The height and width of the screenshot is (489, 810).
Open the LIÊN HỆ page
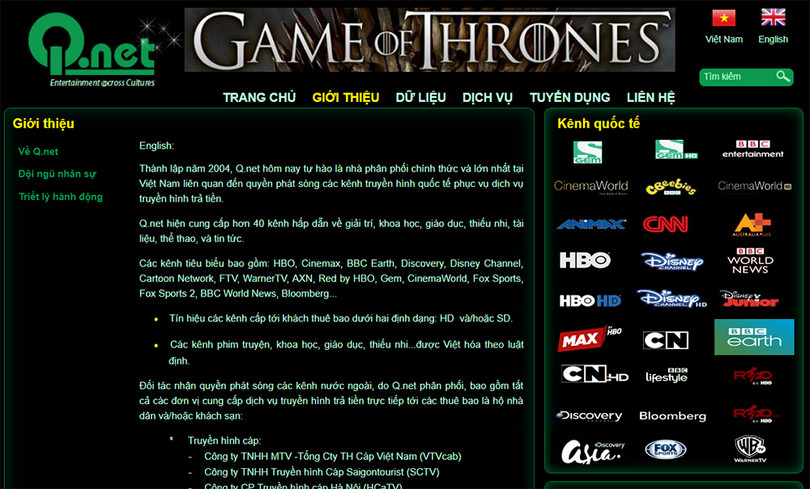650,97
